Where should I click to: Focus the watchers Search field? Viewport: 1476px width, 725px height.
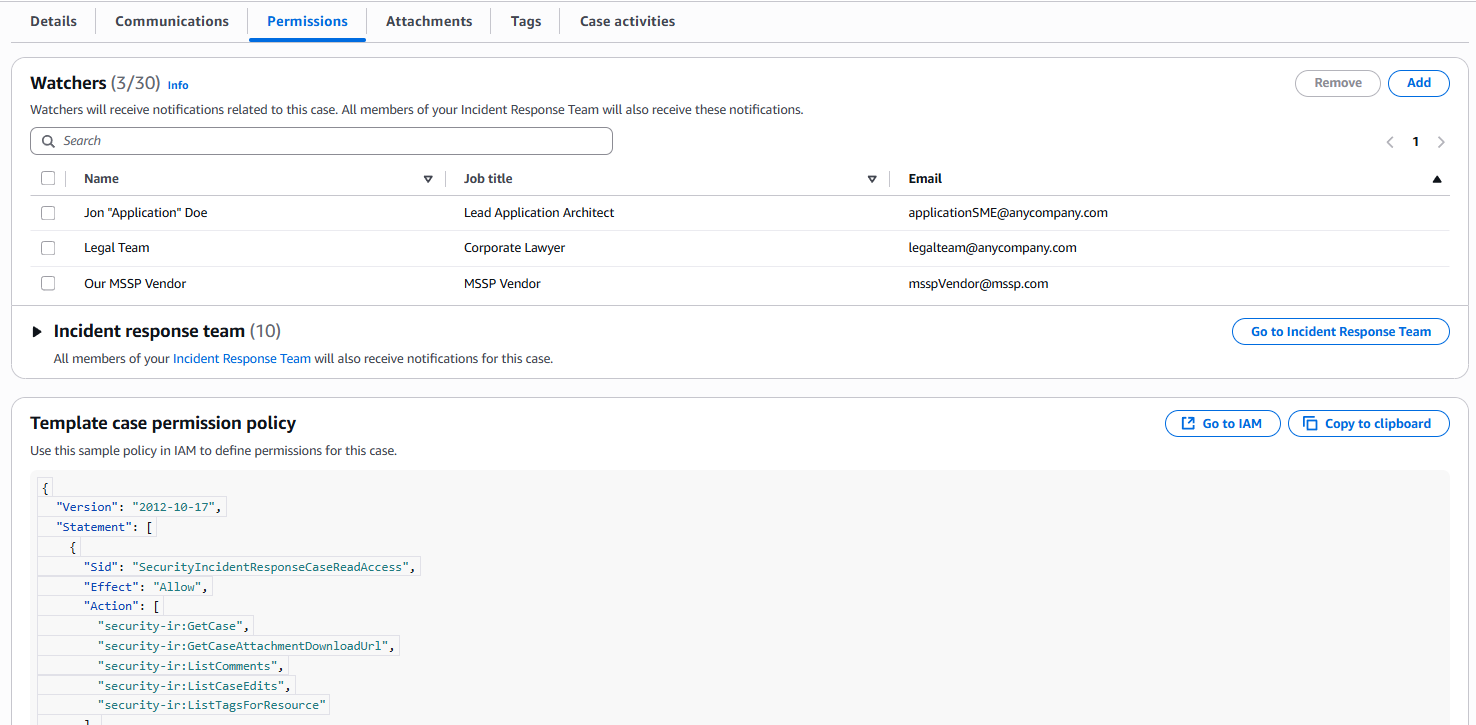[321, 141]
